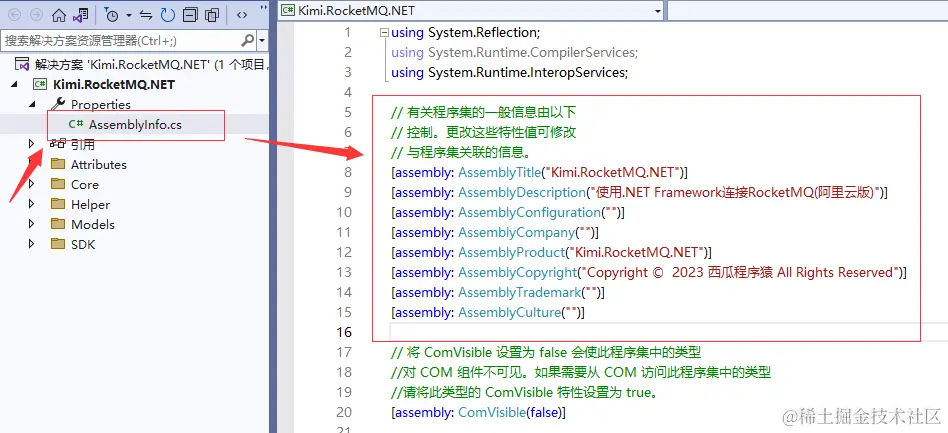
Task: Collapse all nodes with the Collapse All icon
Action: (x=190, y=16)
